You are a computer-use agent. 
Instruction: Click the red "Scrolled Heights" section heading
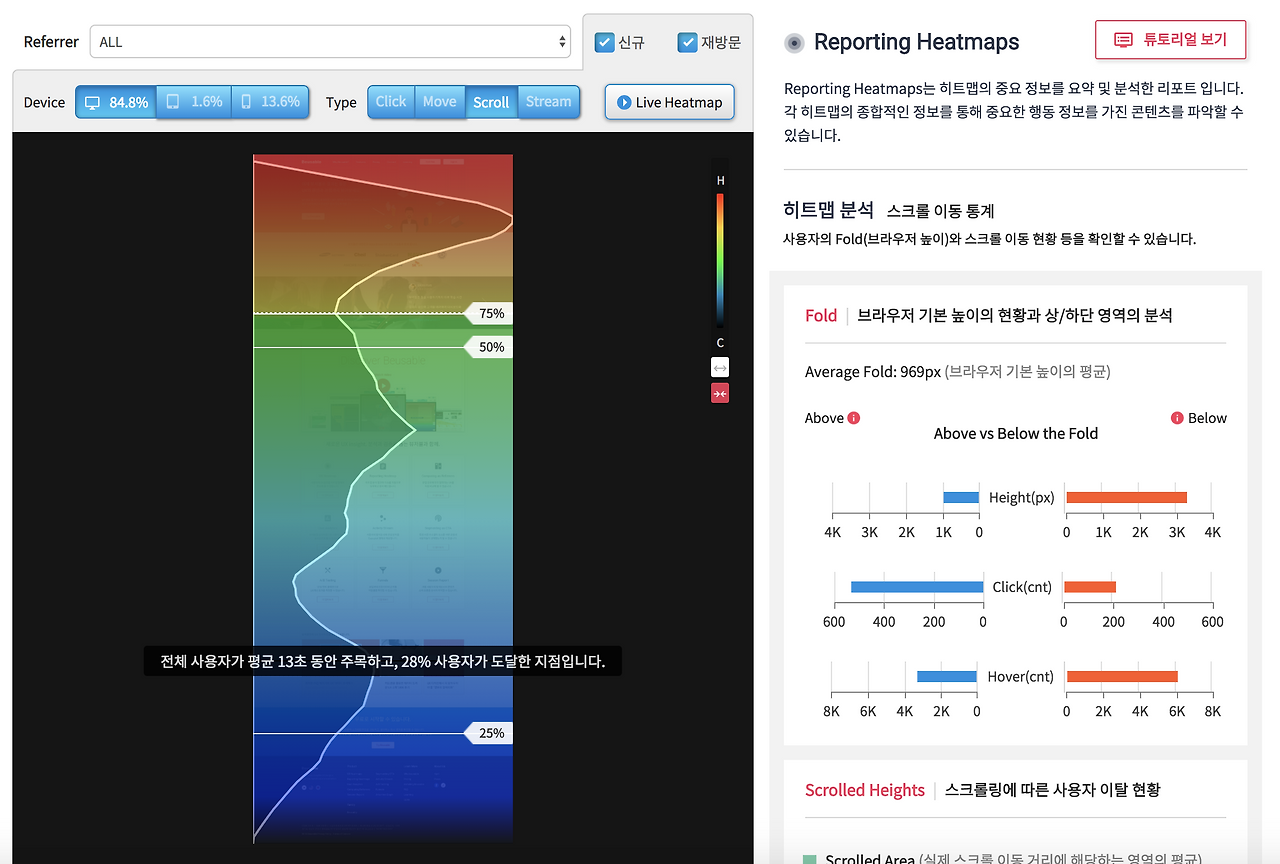tap(865, 790)
